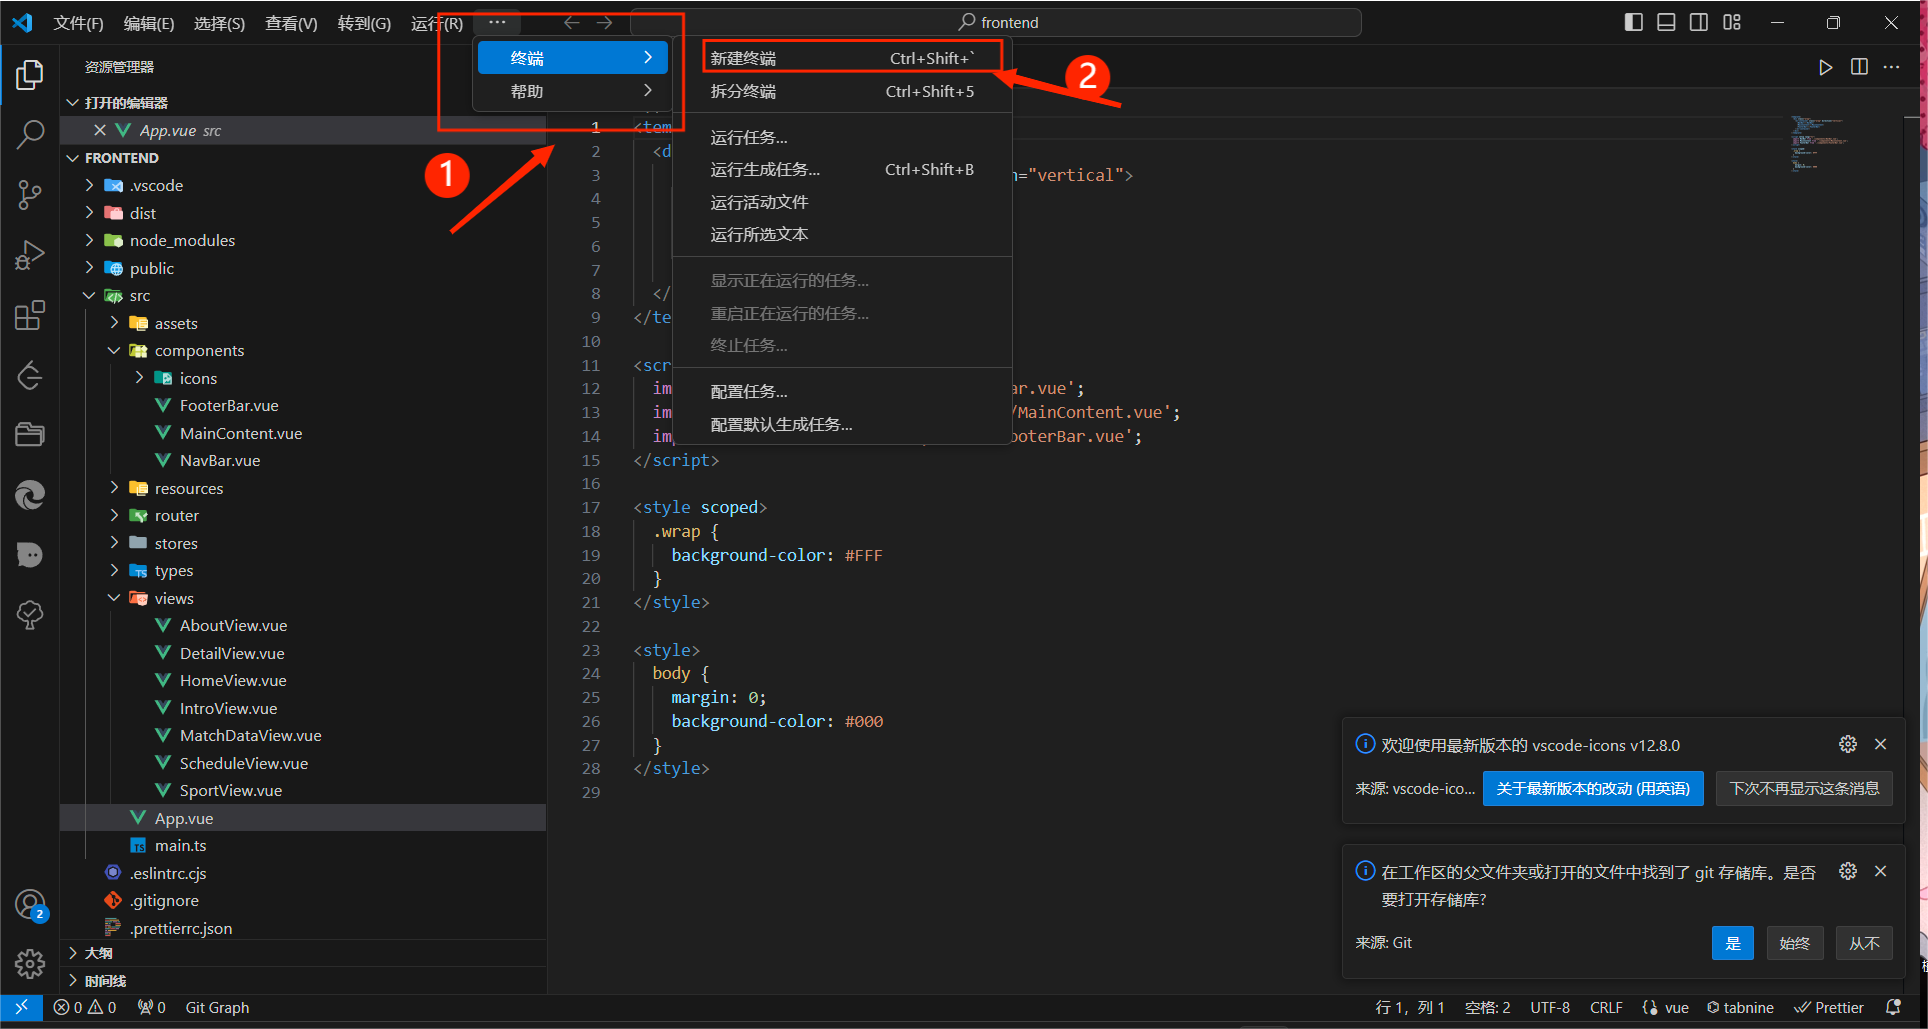Open the Run and Debug view
This screenshot has height=1029, width=1928.
[x=30, y=255]
